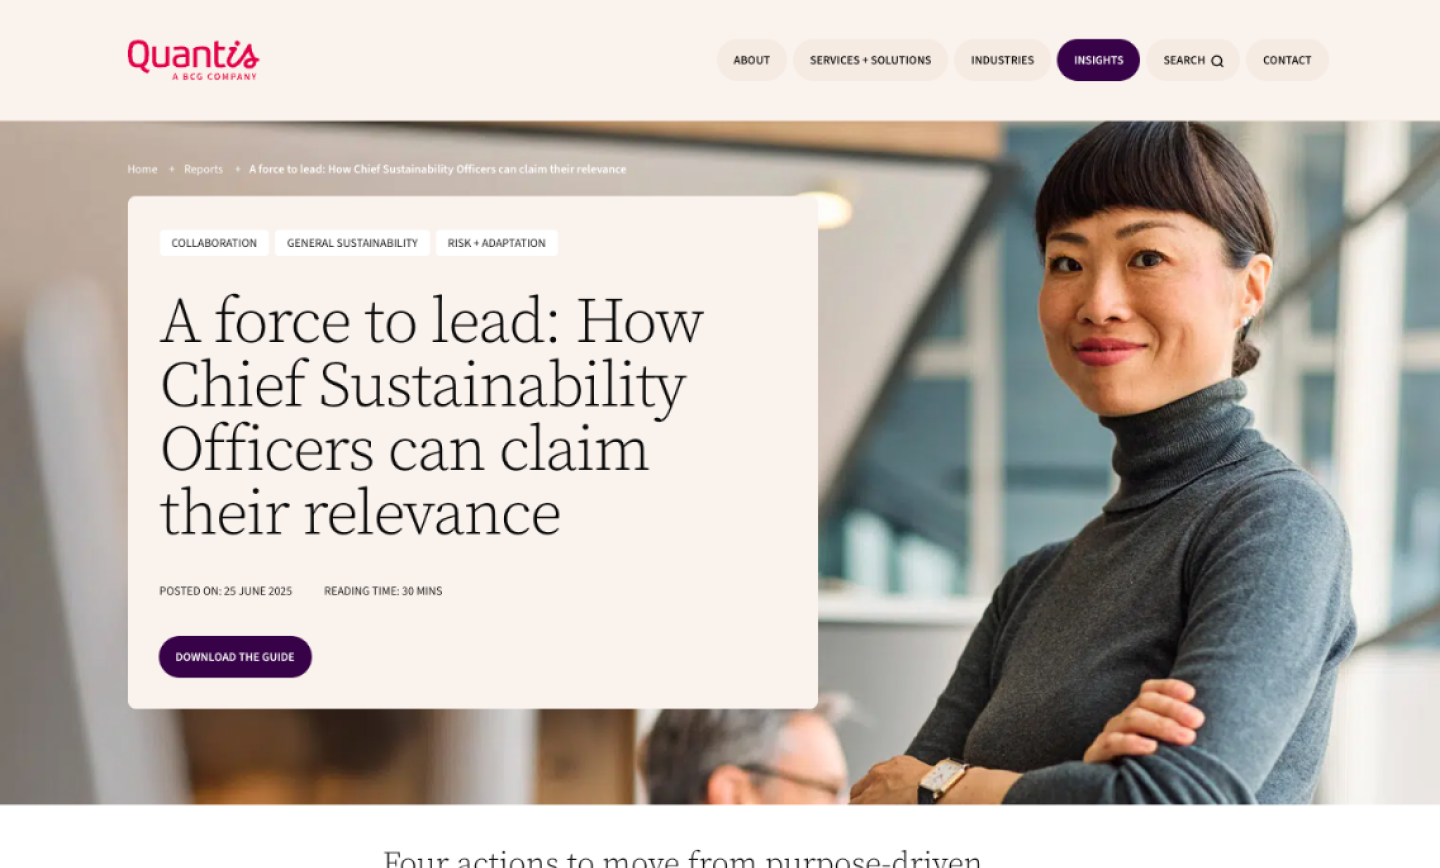Navigate to the Reports breadcrumb

203,169
